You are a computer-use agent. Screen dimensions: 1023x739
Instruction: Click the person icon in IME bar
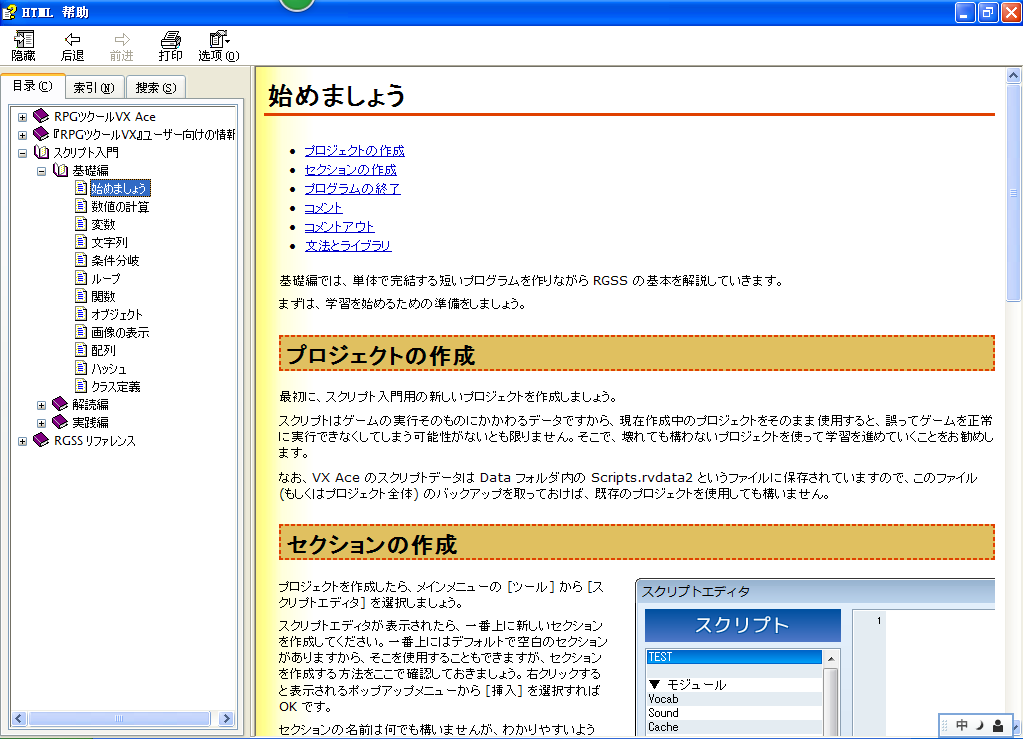coord(998,725)
